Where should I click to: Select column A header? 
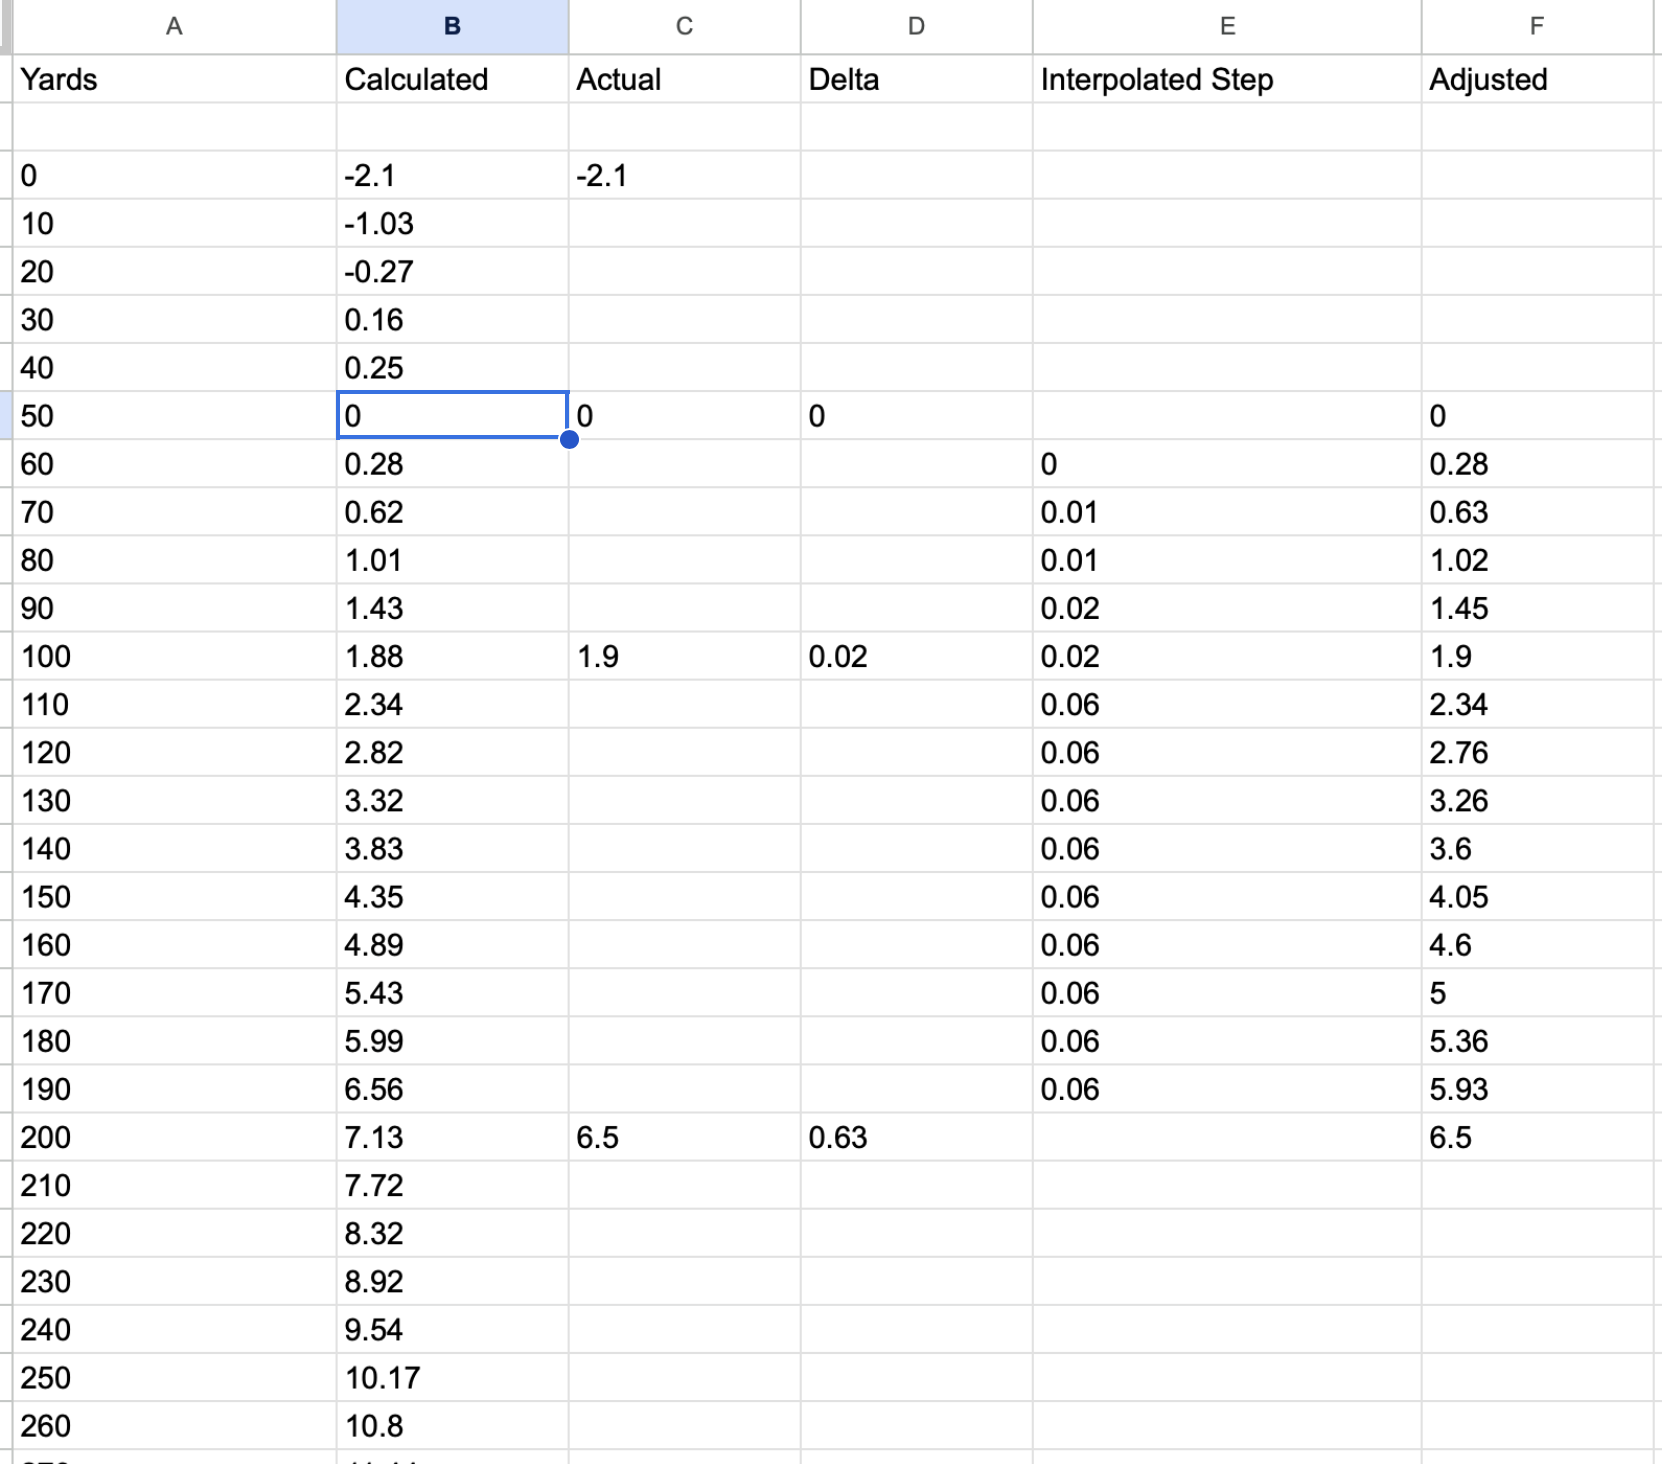(x=174, y=27)
